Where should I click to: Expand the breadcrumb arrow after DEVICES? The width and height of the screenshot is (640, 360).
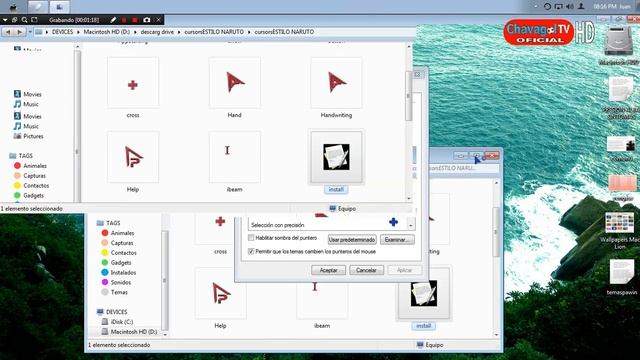tap(79, 32)
